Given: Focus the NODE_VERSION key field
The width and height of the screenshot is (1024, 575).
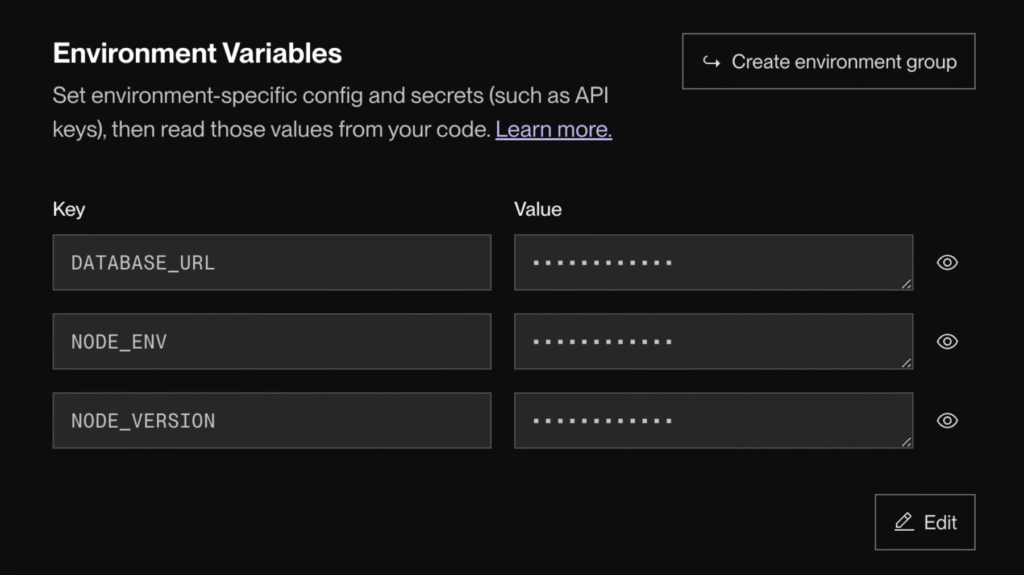Looking at the screenshot, I should pos(271,421).
